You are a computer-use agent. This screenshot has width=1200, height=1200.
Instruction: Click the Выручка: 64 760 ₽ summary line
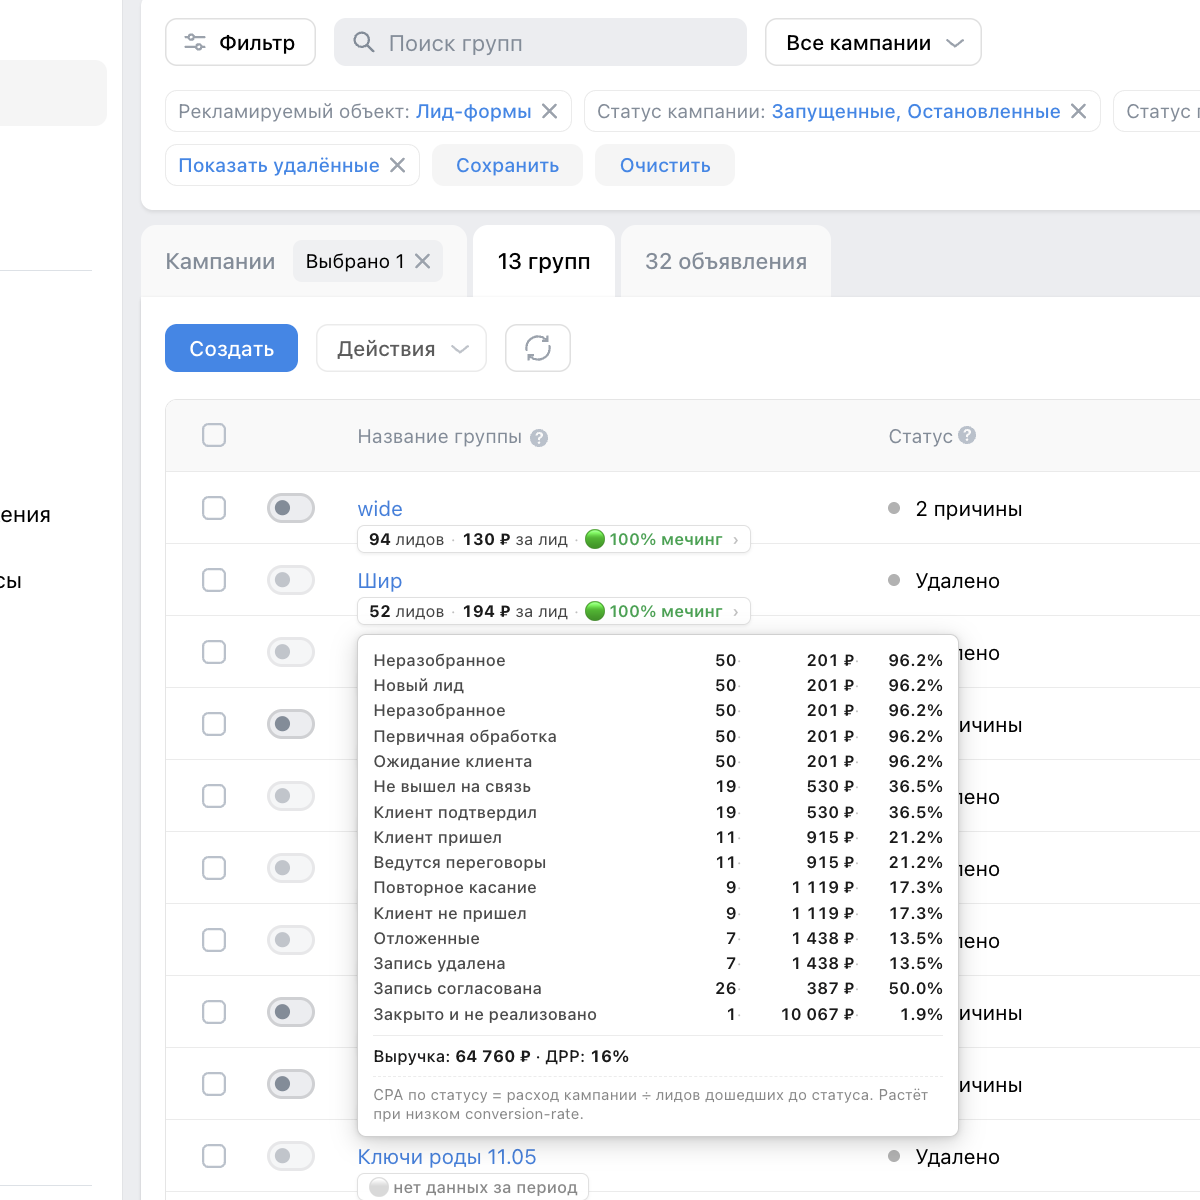tap(501, 1056)
